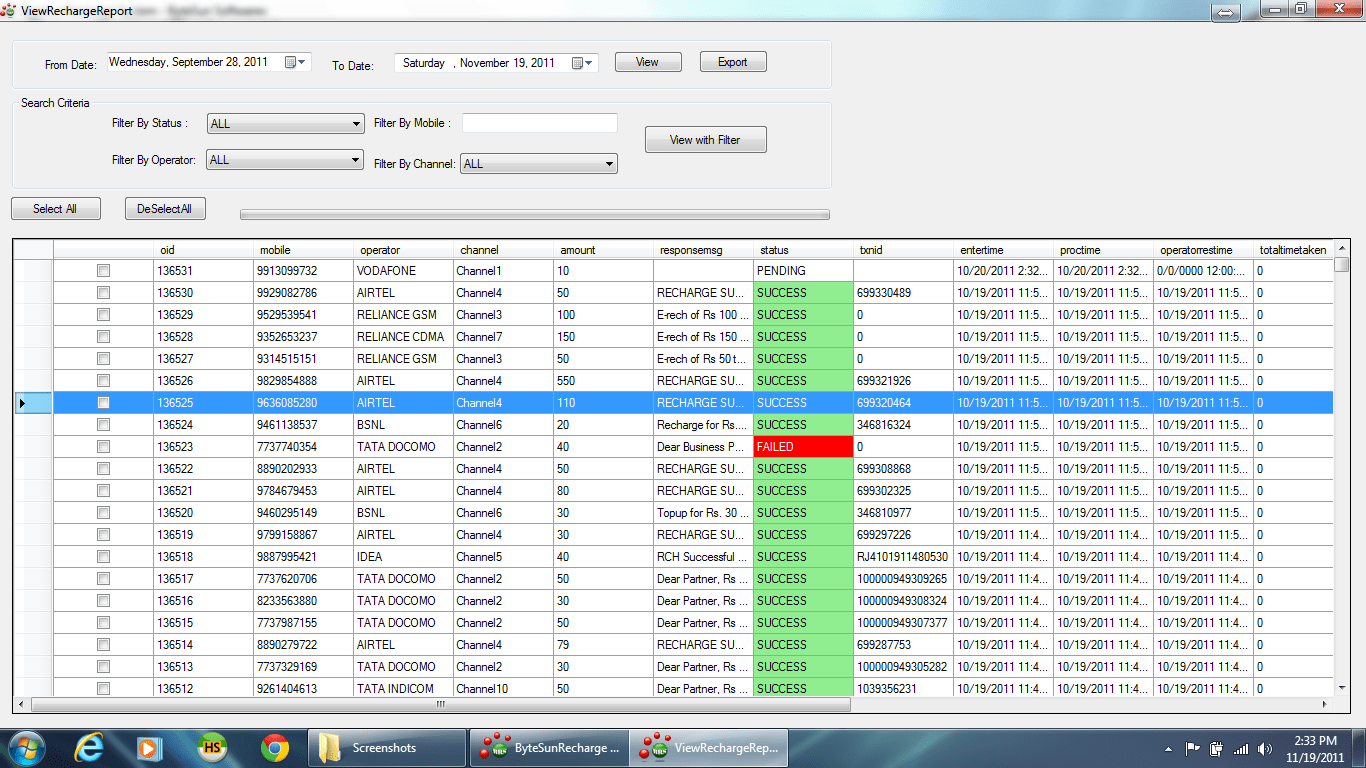Tick checkbox for oid 136531 row
The height and width of the screenshot is (768, 1366).
click(x=103, y=270)
